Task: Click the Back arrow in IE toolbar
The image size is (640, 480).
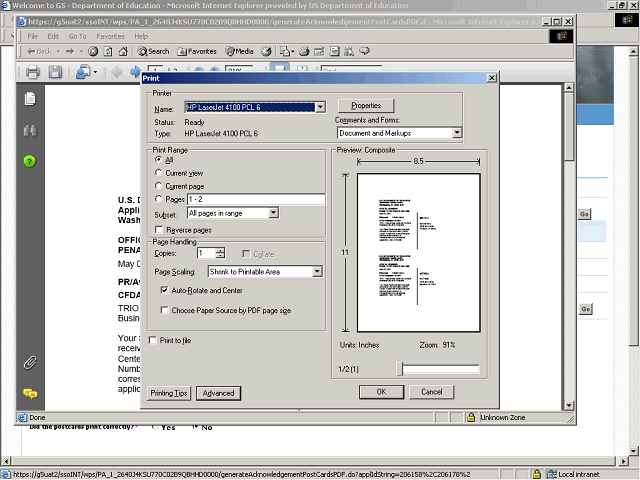Action: [39, 51]
